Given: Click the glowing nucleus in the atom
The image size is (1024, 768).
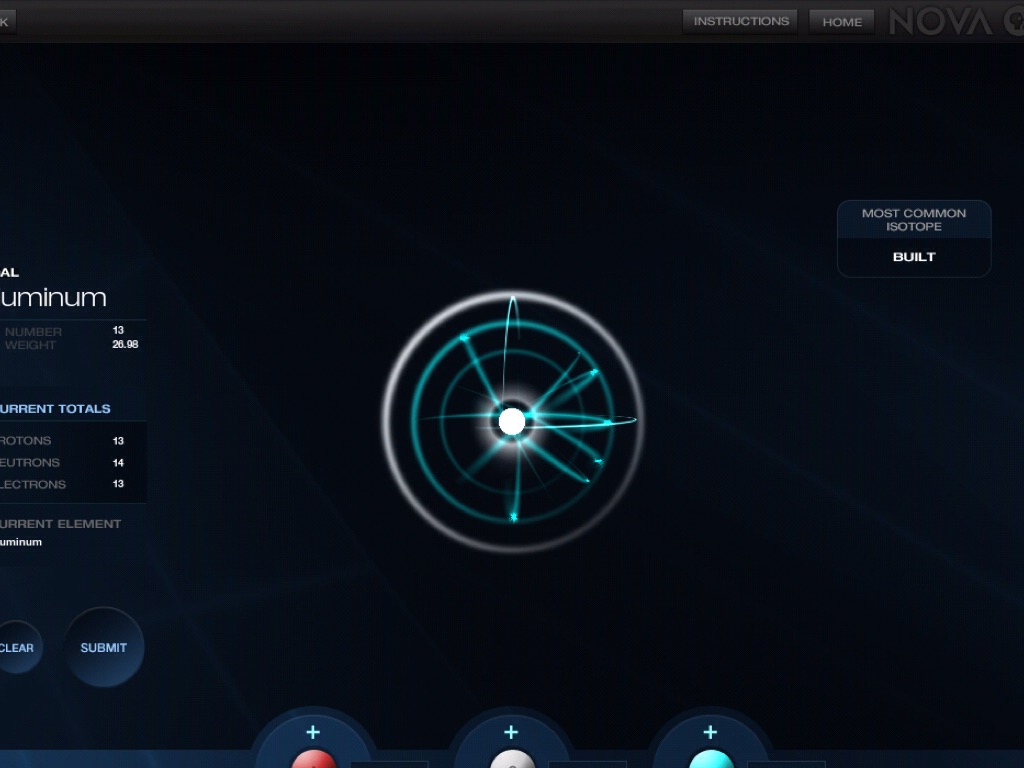Looking at the screenshot, I should [x=512, y=421].
